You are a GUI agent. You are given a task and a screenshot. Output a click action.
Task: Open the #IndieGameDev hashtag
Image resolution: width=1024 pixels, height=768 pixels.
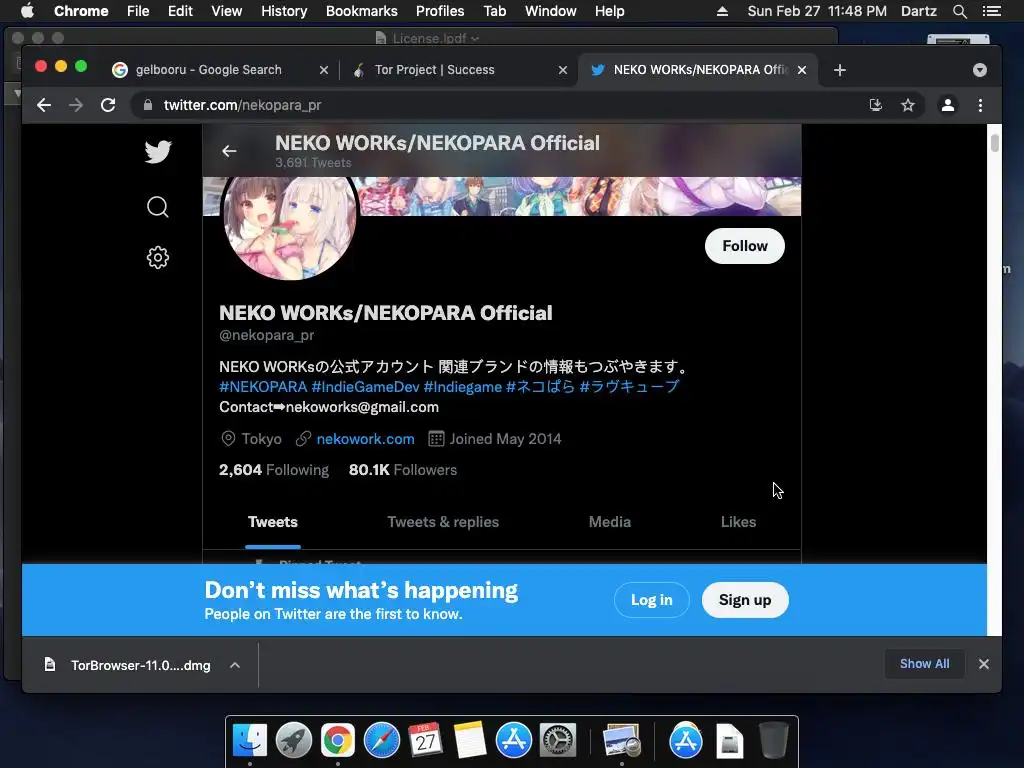tap(365, 387)
